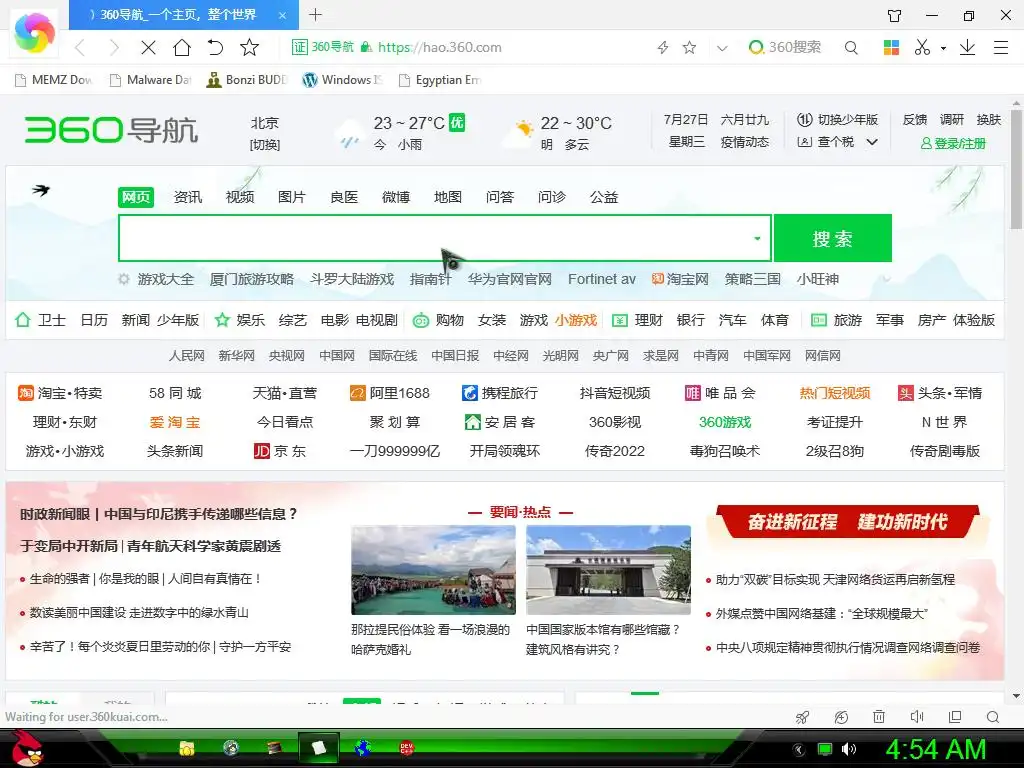Click status bar zoom magnifier icon
The image size is (1024, 768).
coord(993,717)
